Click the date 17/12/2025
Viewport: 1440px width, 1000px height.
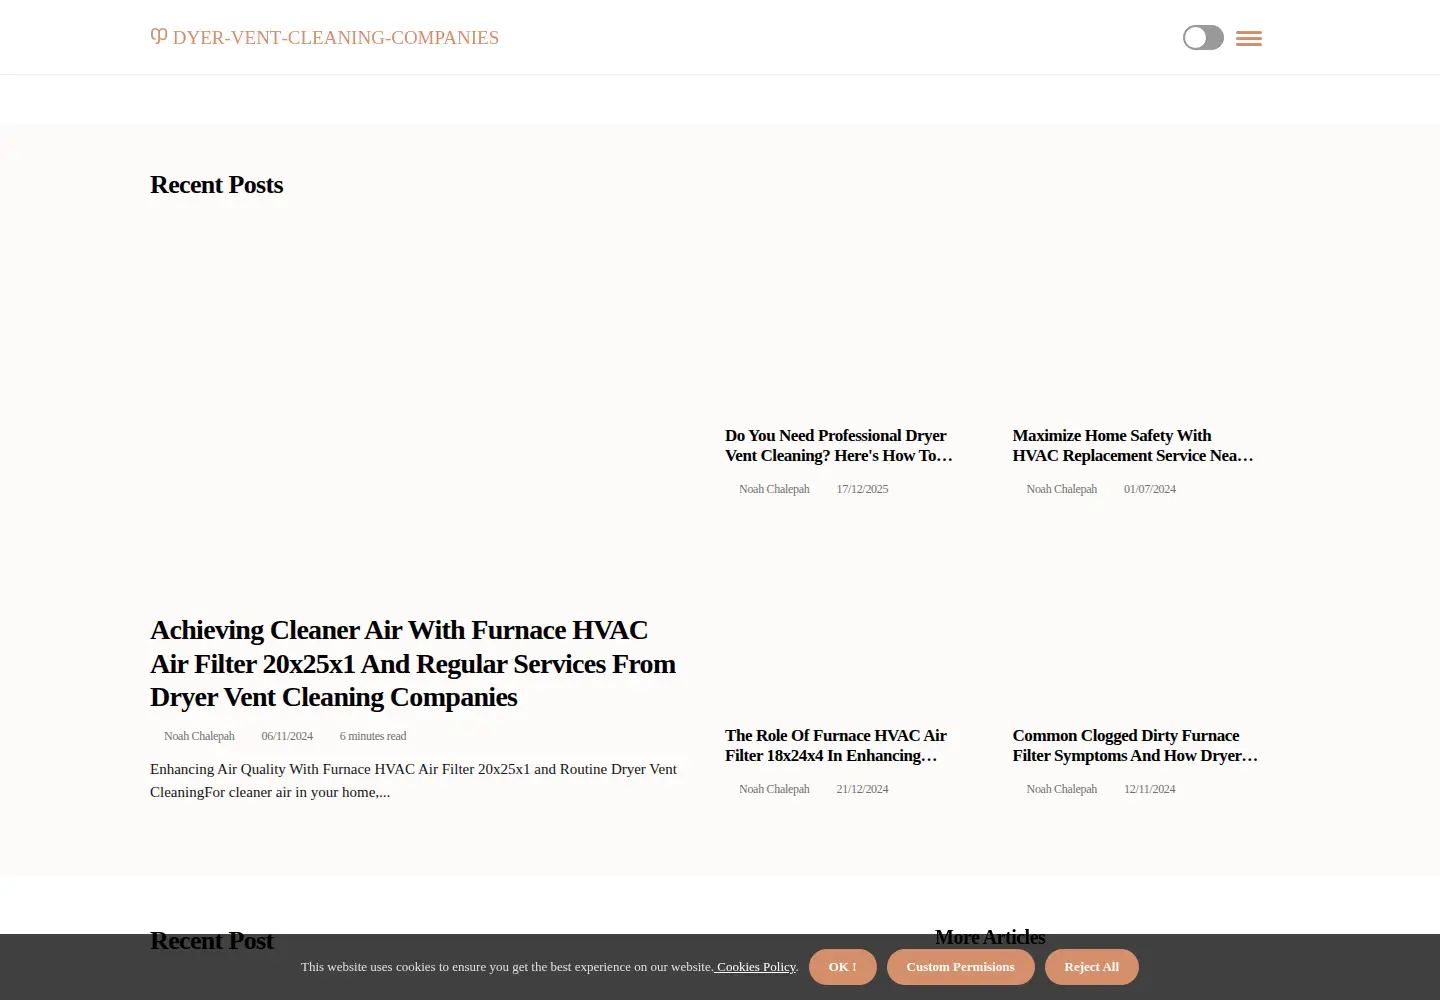862,489
